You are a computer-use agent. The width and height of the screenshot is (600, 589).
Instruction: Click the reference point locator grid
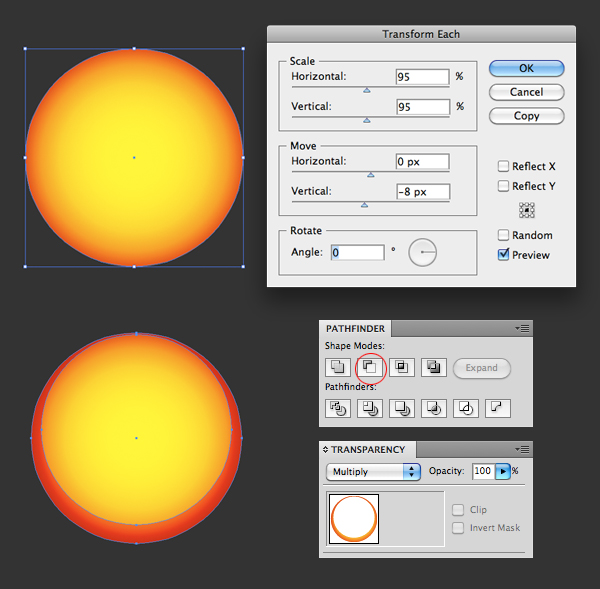527,210
